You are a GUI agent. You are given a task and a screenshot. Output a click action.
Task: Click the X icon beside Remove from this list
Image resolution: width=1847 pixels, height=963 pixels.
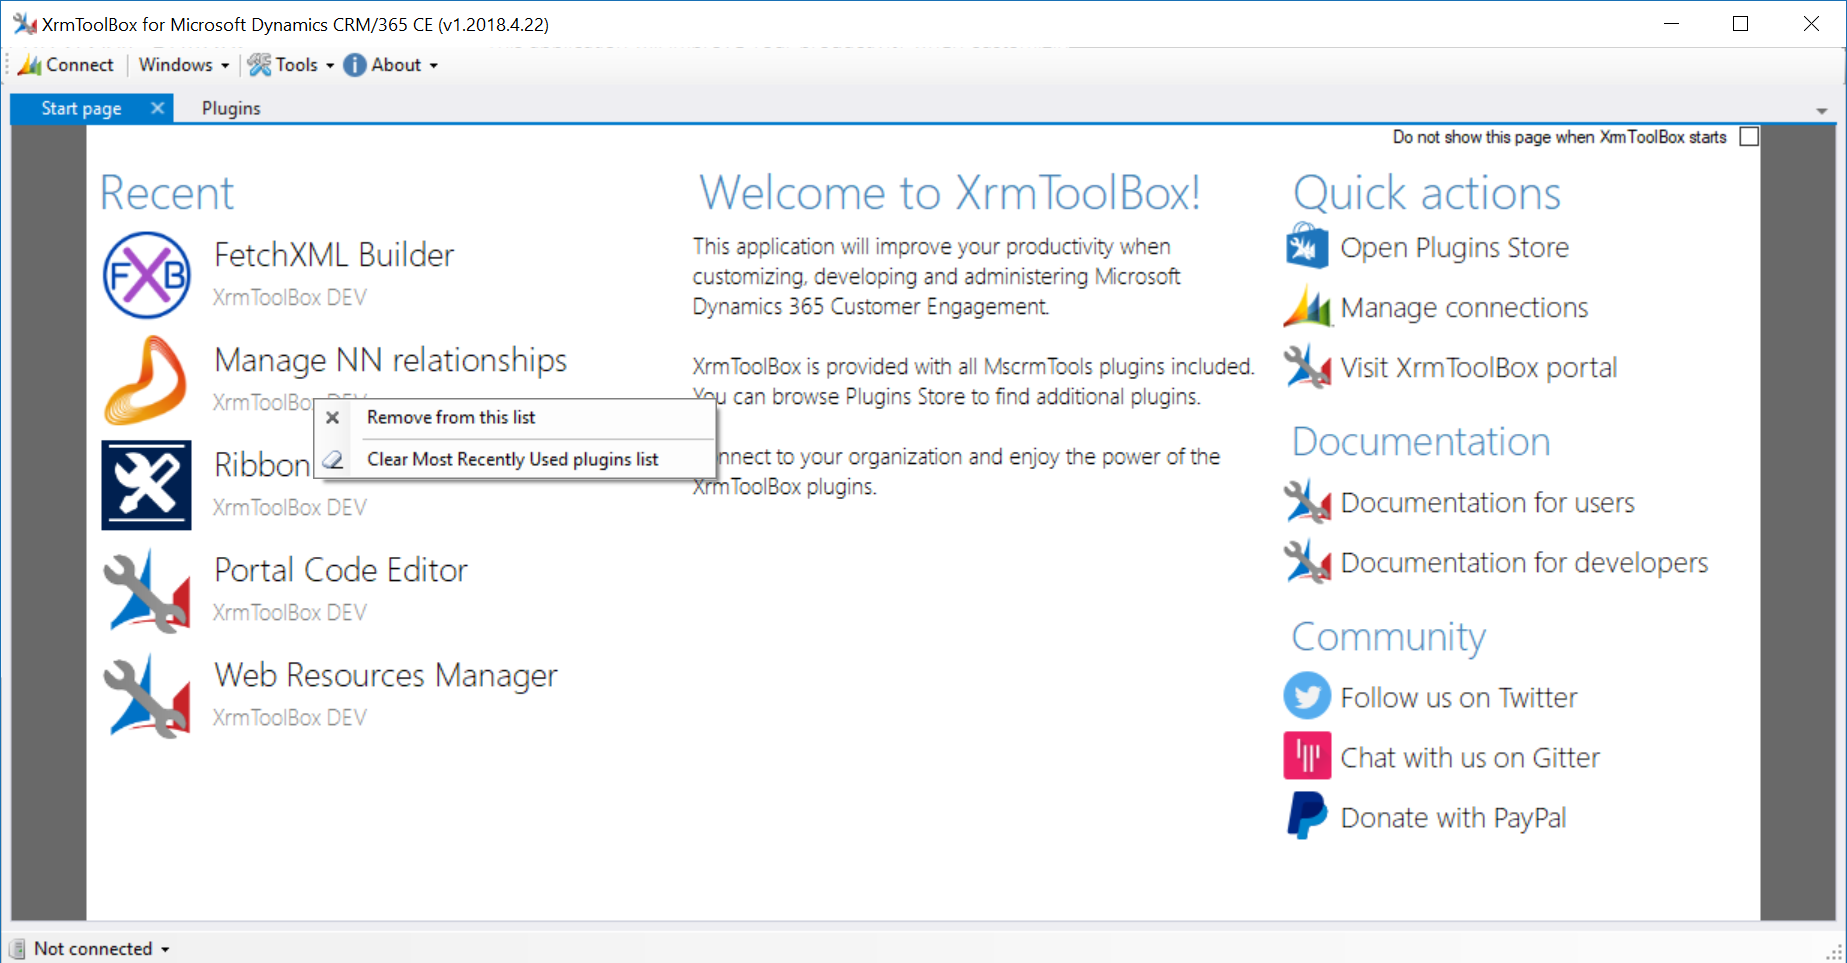pos(333,418)
